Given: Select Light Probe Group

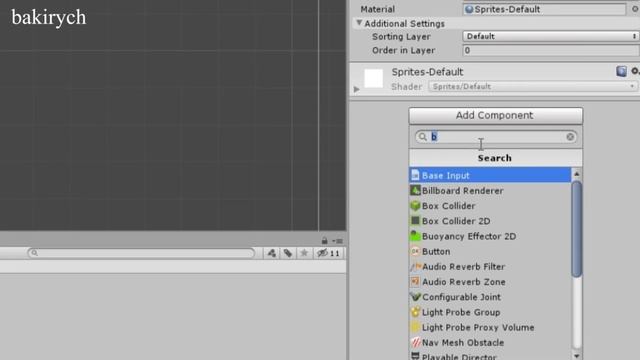Looking at the screenshot, I should coord(490,312).
